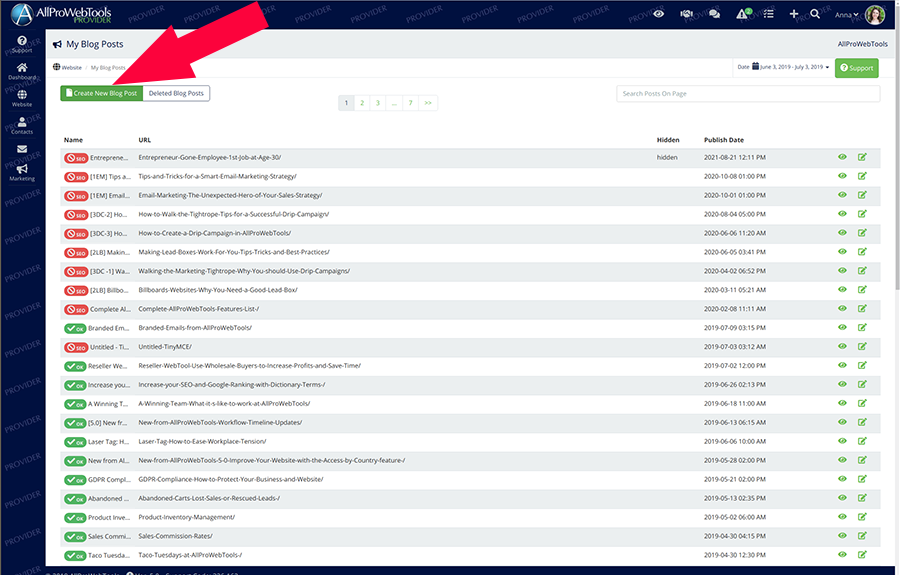Open Marketing in the sidebar
The width and height of the screenshot is (900, 575).
click(x=22, y=172)
